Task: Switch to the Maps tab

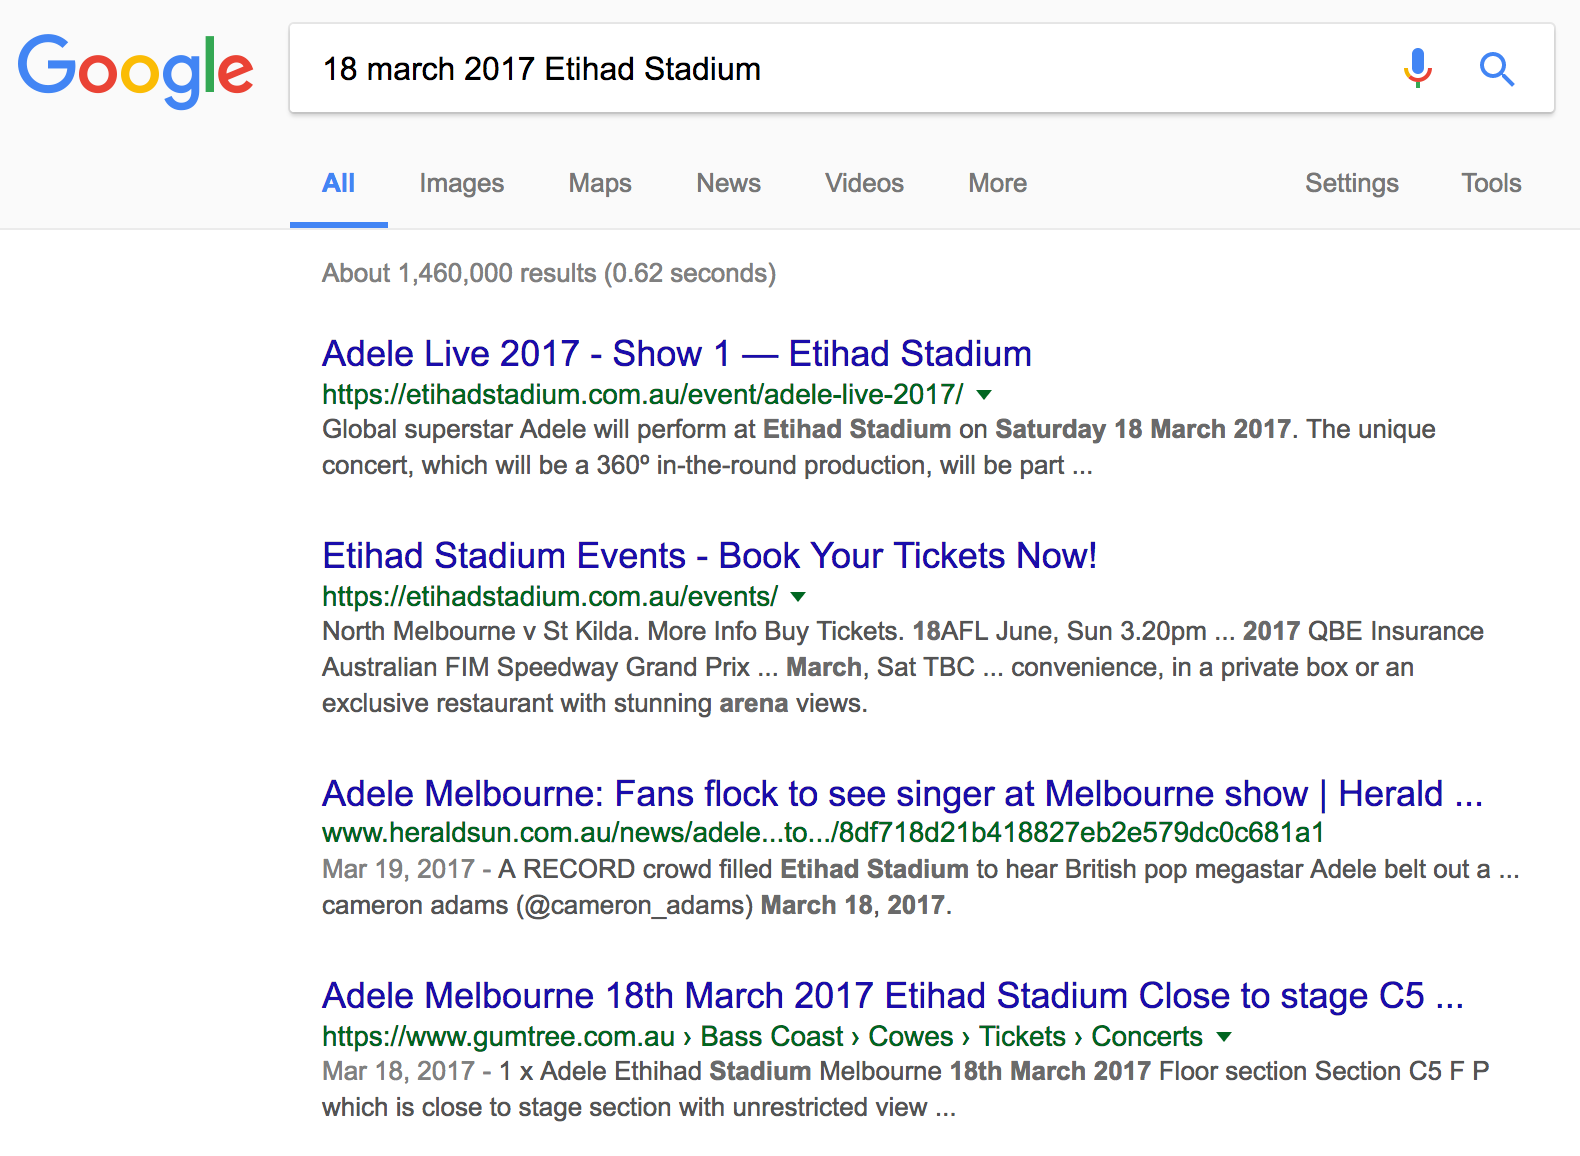Action: (x=600, y=183)
